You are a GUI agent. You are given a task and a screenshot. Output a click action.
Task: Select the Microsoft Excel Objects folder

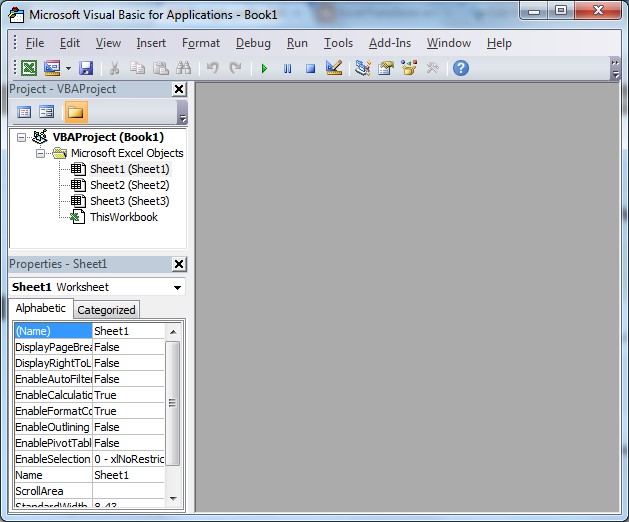pyautogui.click(x=127, y=153)
